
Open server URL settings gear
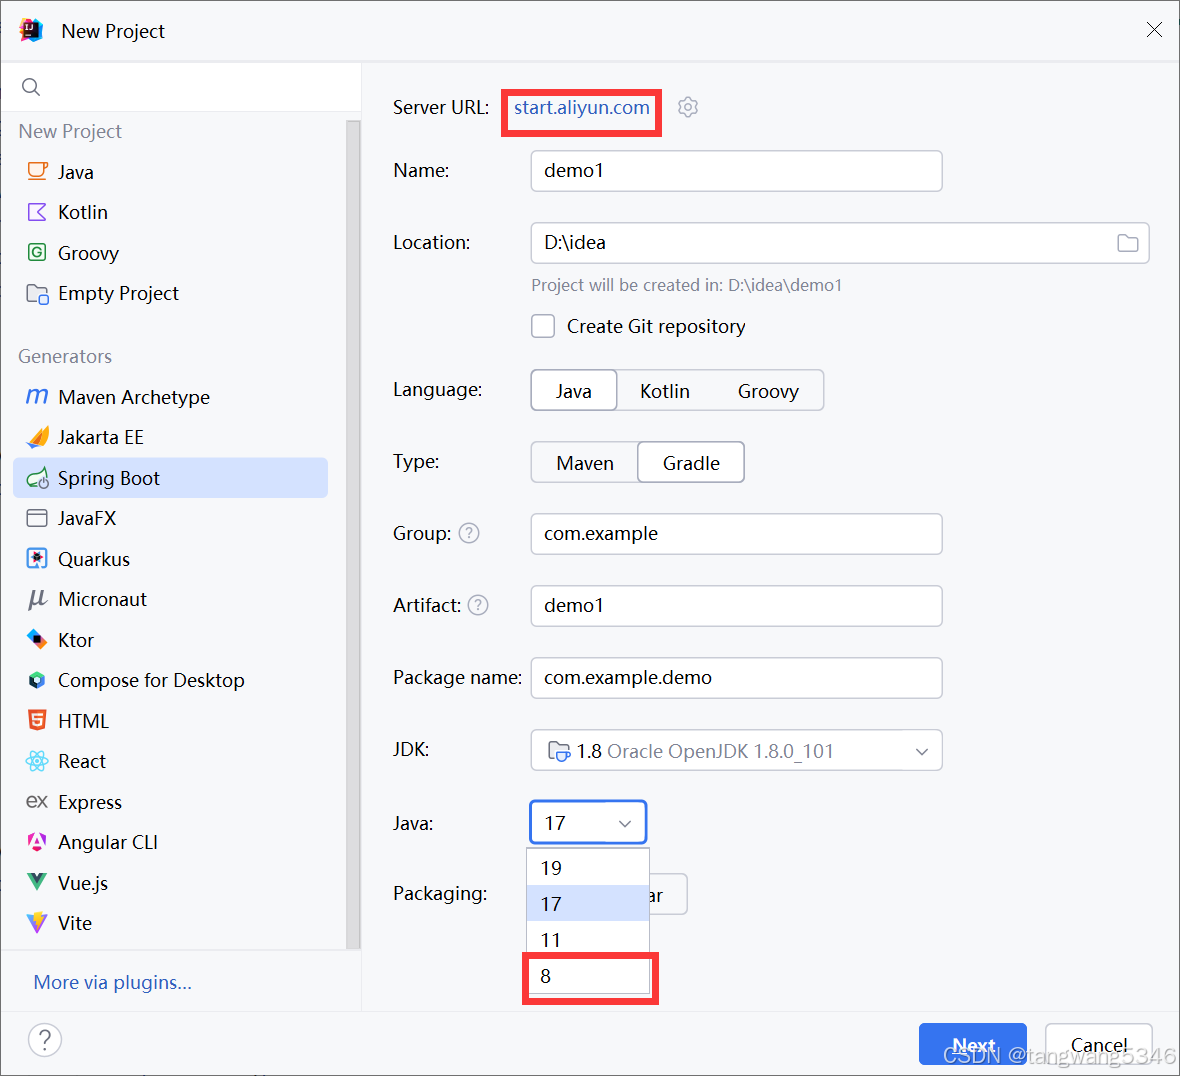click(x=688, y=108)
